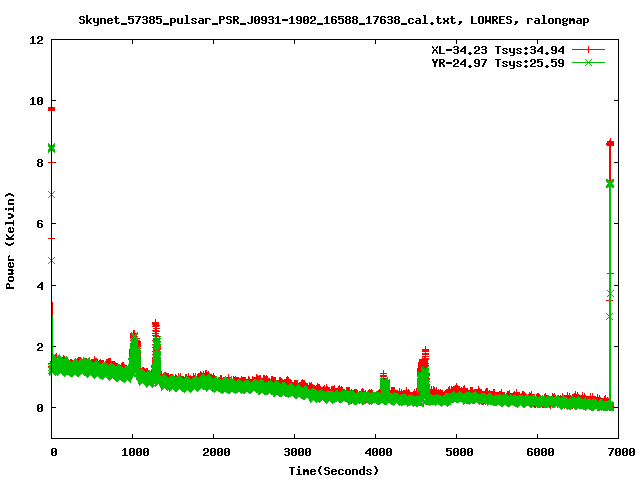Select the YR-24.97 Tsys:25.59 legend label
The width and height of the screenshot is (640, 480).
pyautogui.click(x=498, y=63)
